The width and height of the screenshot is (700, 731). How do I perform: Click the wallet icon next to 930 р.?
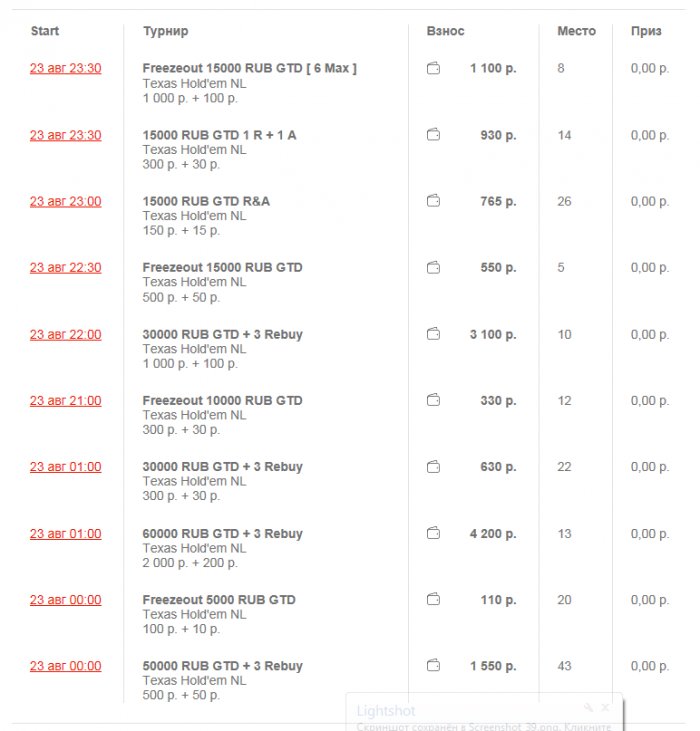(433, 135)
